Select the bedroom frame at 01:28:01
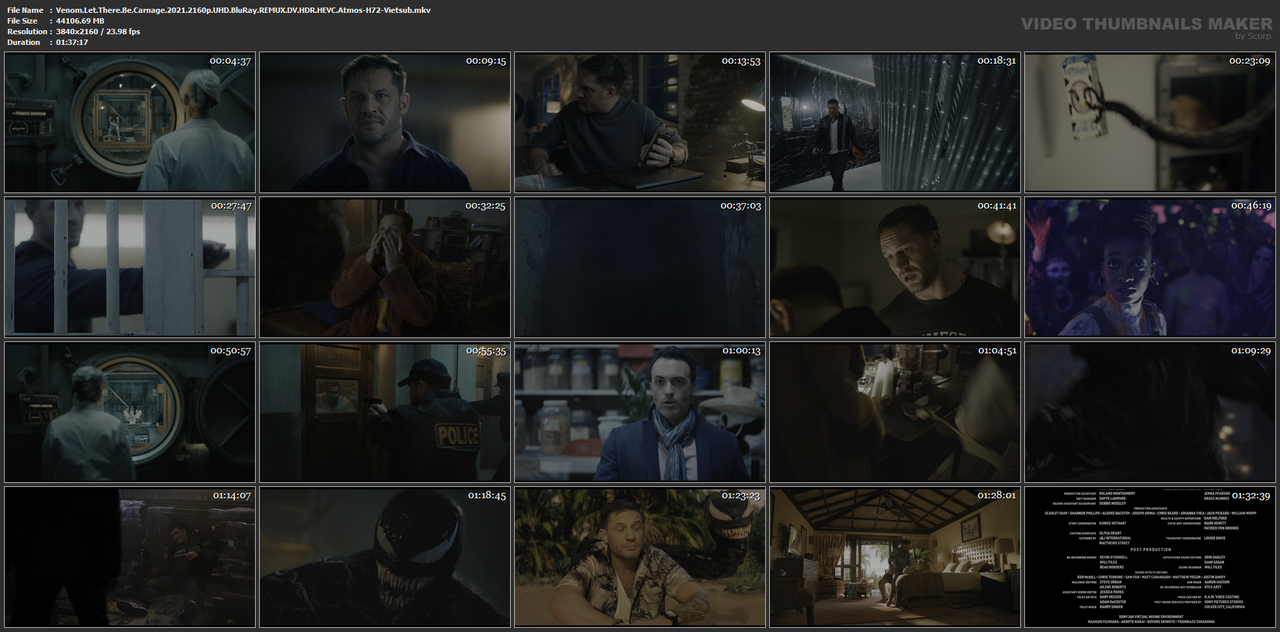The height and width of the screenshot is (632, 1280). (x=895, y=557)
